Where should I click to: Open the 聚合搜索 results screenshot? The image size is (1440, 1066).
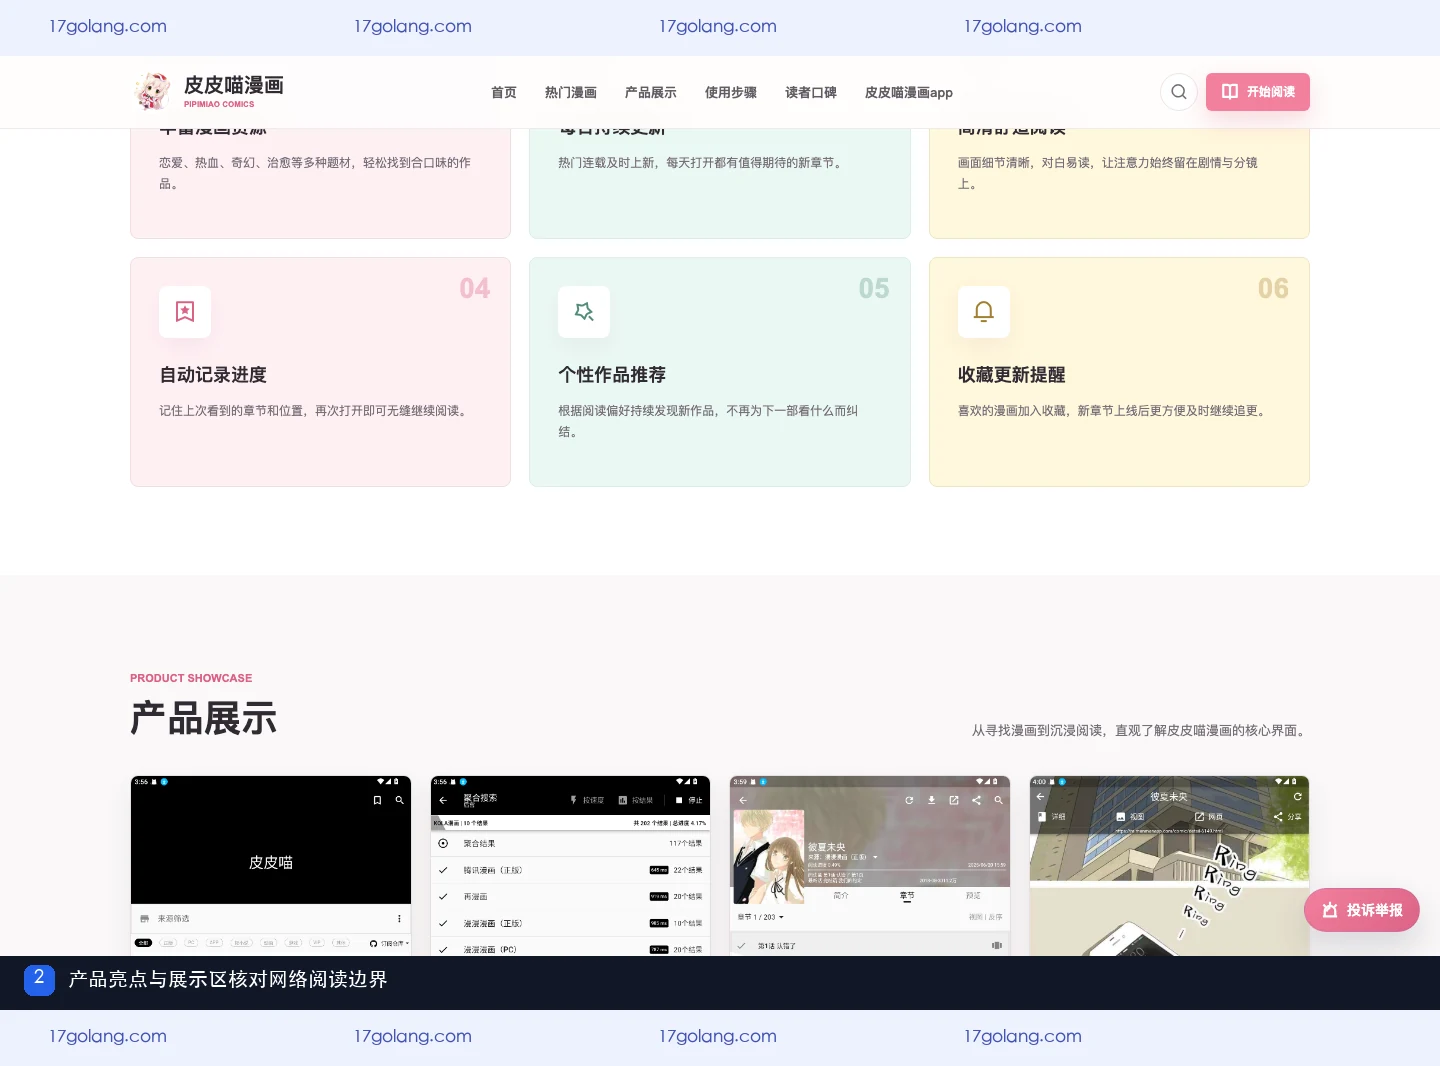point(570,866)
